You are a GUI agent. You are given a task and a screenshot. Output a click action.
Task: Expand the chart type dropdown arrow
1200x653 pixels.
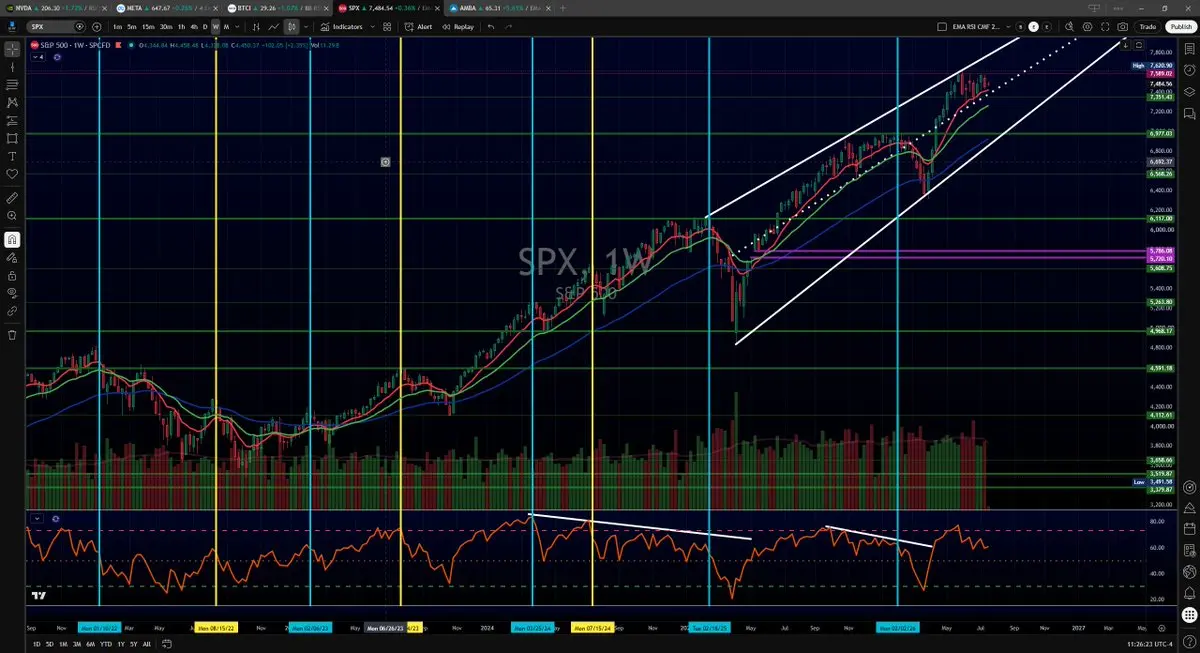pyautogui.click(x=306, y=26)
